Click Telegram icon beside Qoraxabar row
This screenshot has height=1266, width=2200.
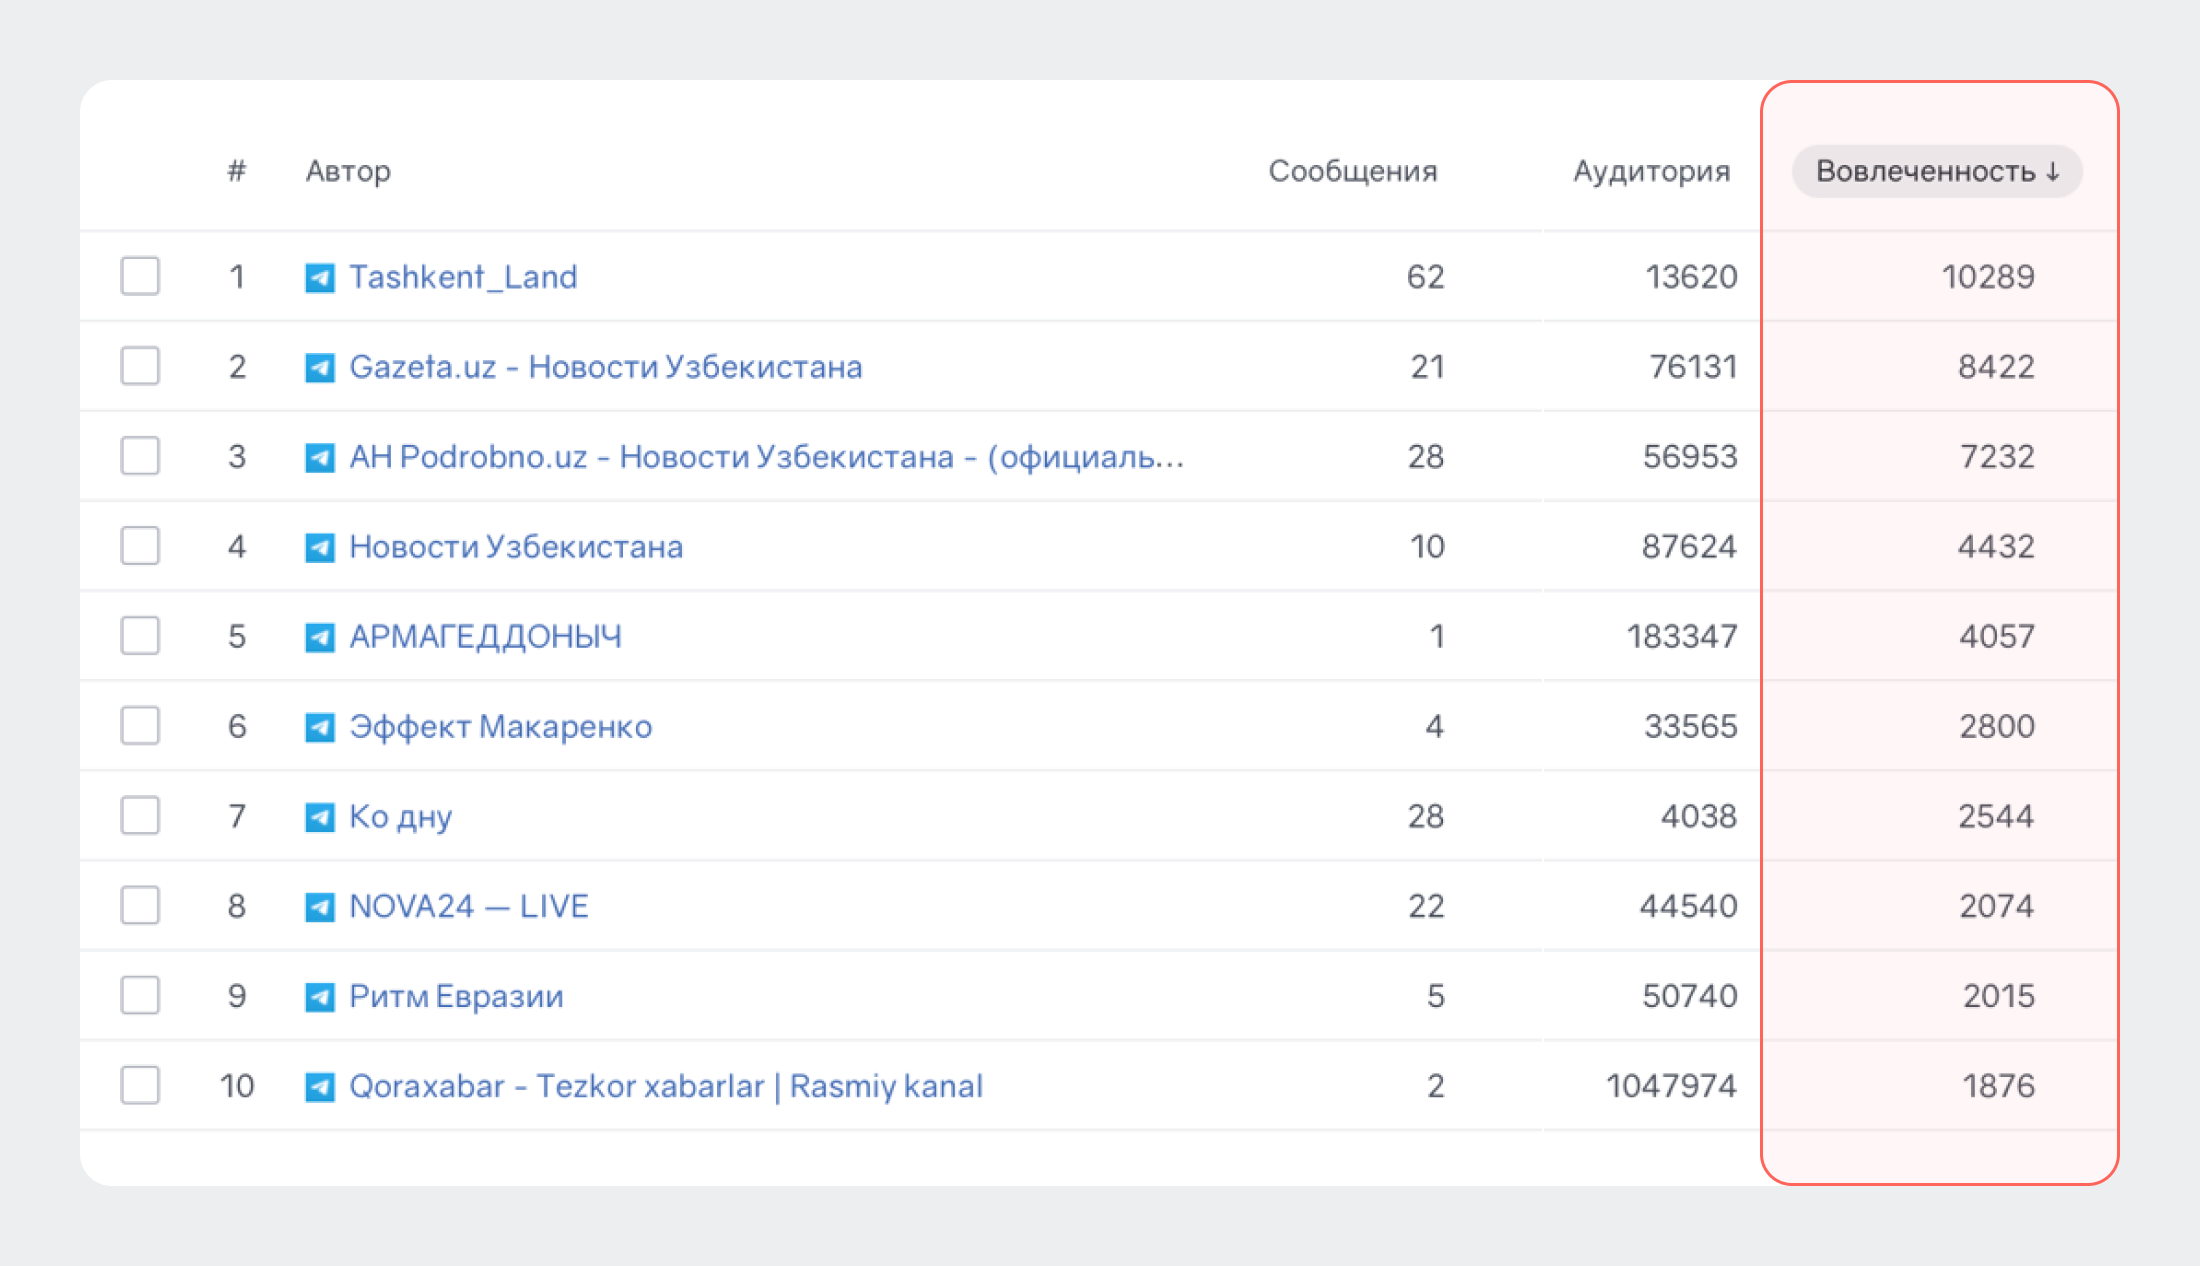click(x=320, y=1087)
